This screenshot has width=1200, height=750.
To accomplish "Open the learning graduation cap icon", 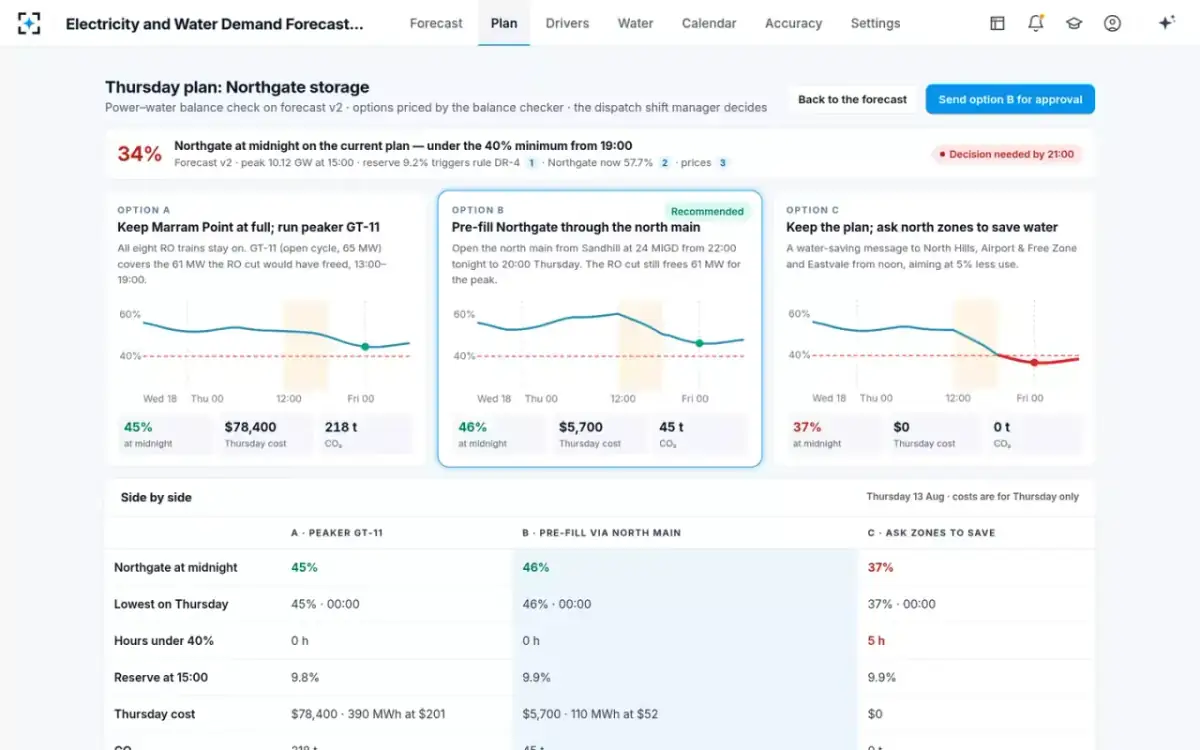I will [x=1074, y=23].
